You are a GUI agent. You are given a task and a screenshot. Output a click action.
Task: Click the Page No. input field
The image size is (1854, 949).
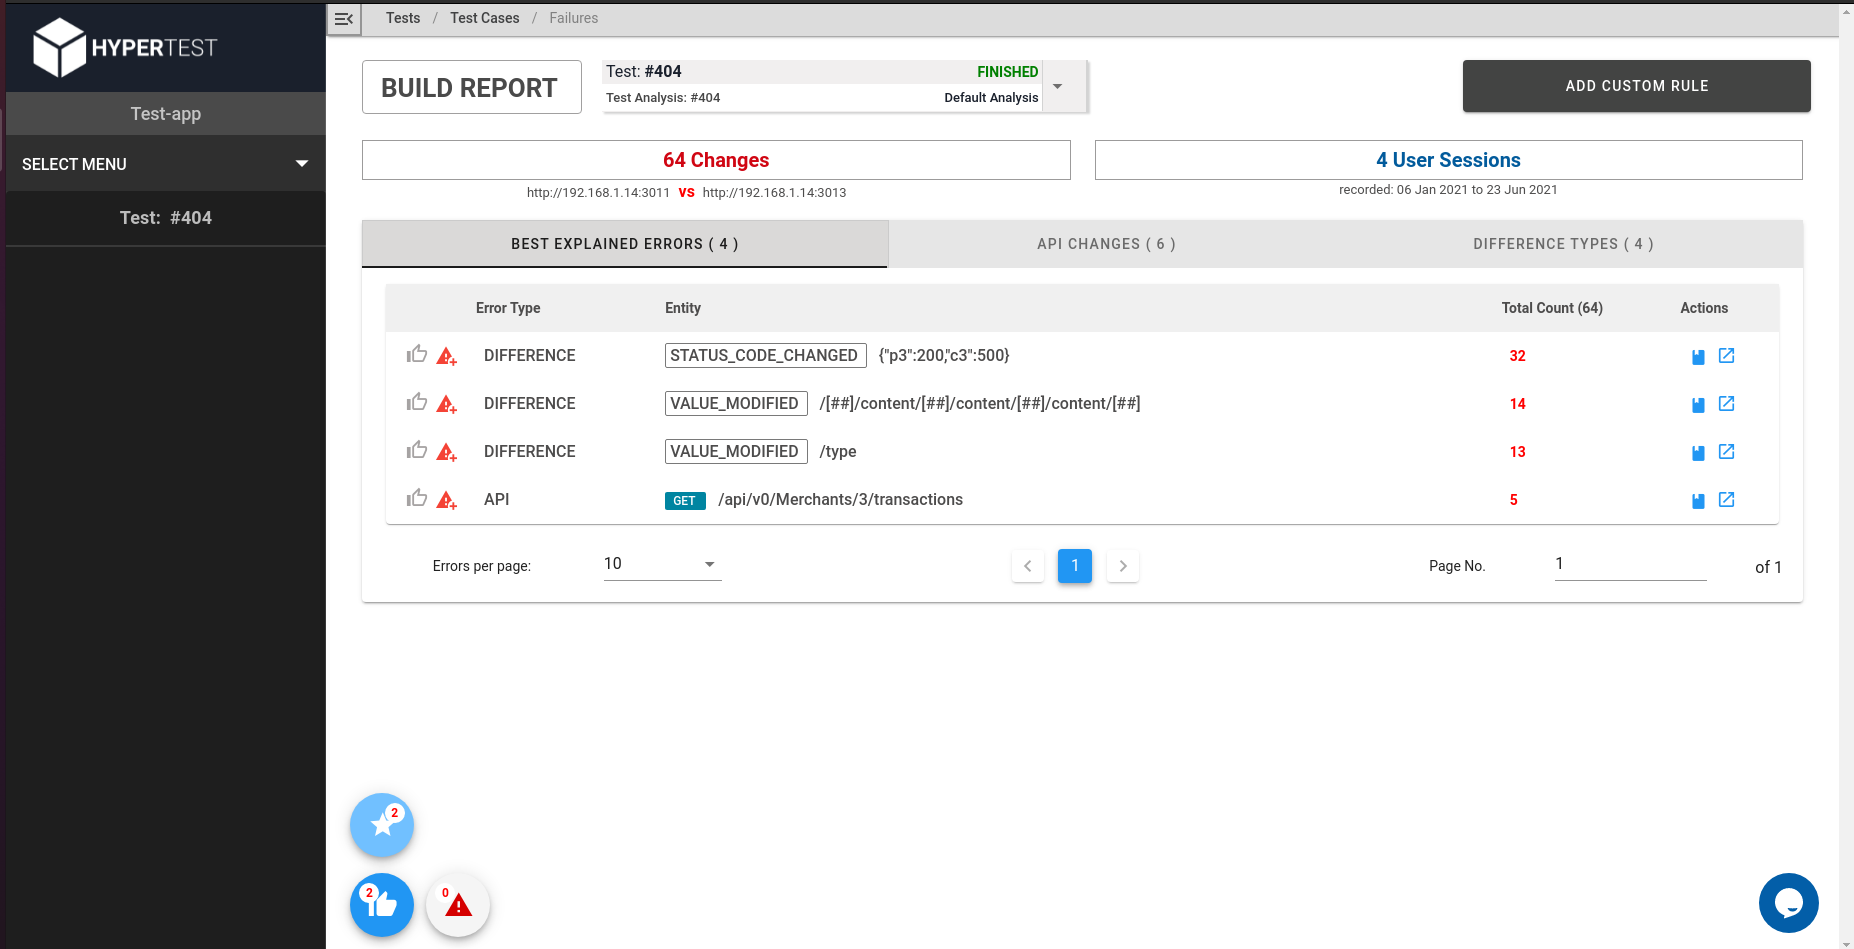(1630, 565)
